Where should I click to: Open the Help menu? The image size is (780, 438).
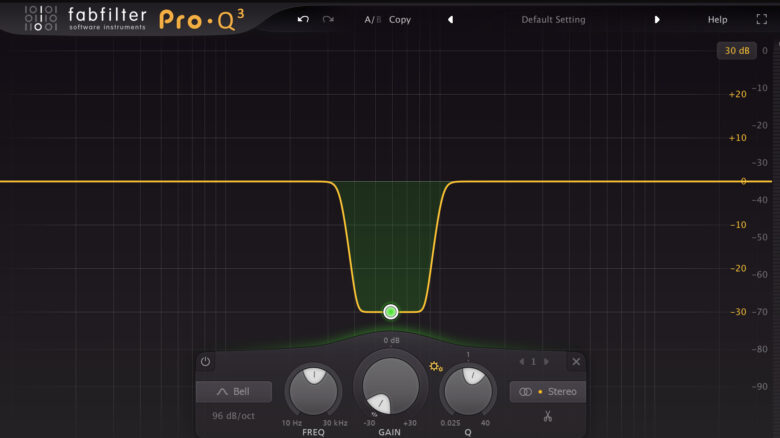pos(717,20)
